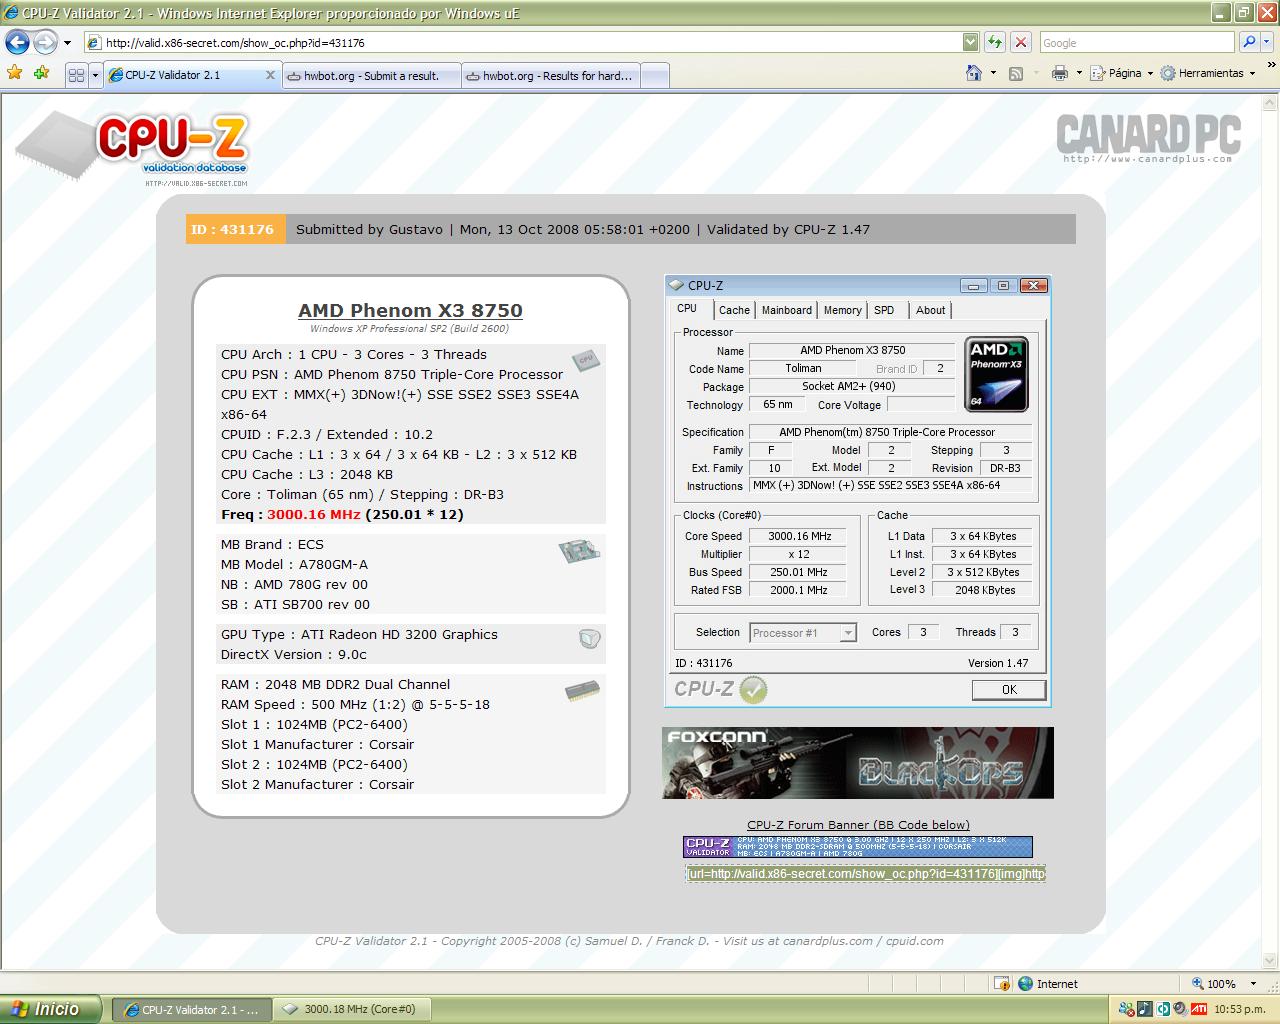This screenshot has width=1280, height=1024.
Task: Click the red 3000.16 MHz frequency value
Action: (313, 514)
